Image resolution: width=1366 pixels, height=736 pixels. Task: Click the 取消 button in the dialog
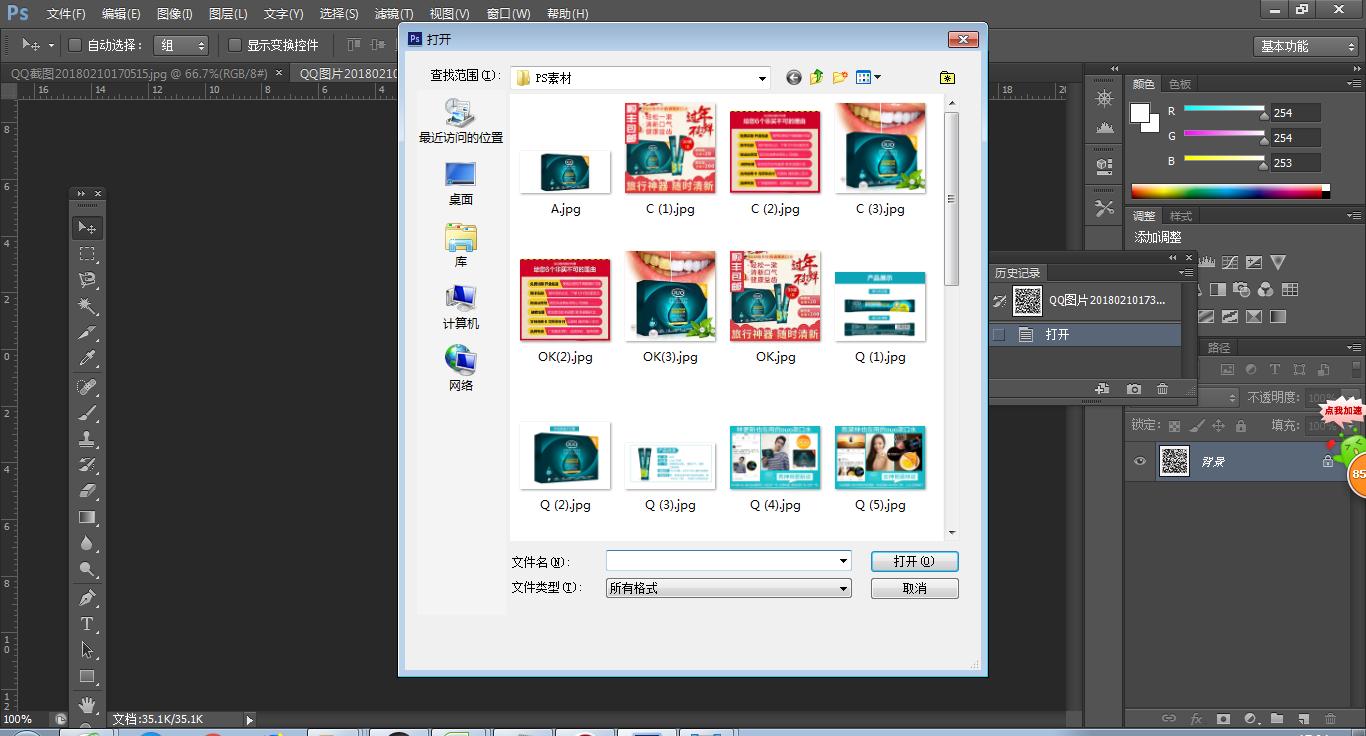point(913,588)
